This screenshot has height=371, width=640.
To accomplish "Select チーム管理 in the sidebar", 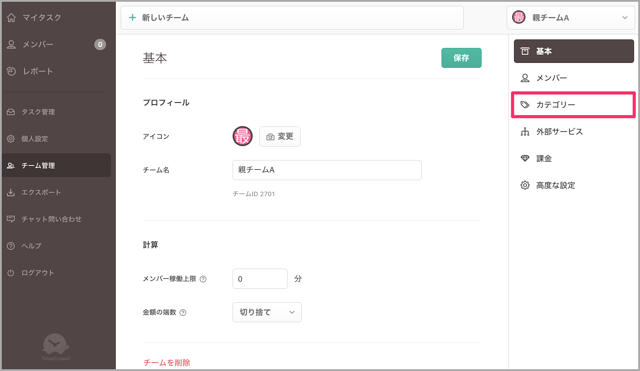I will pos(56,165).
